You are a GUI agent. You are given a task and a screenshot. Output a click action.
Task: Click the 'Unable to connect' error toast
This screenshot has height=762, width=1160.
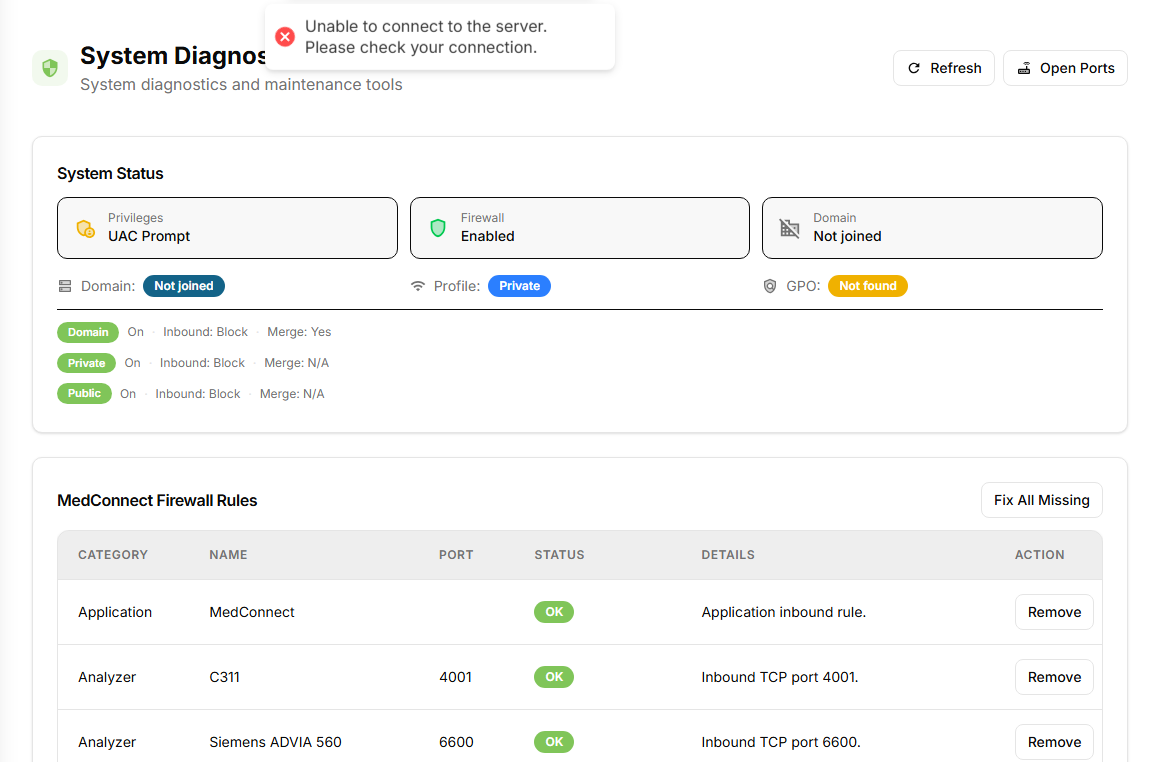(439, 37)
